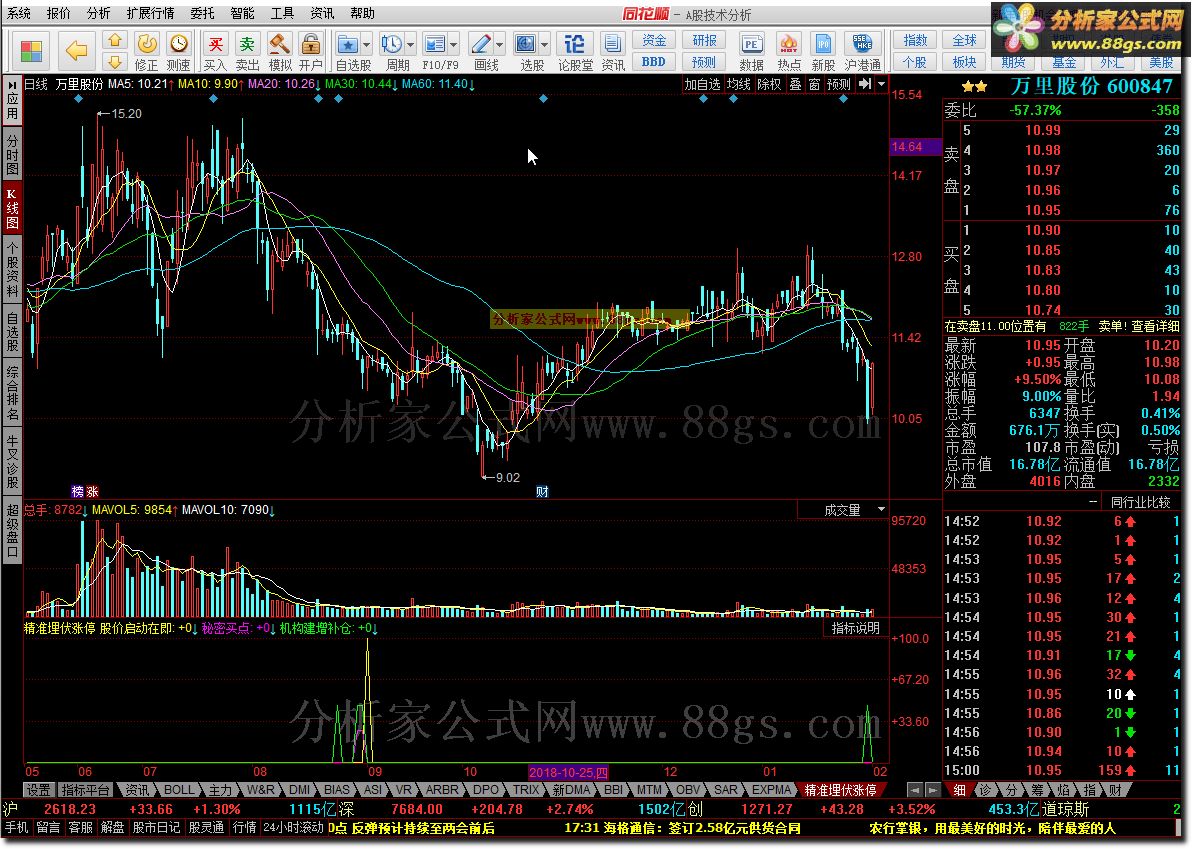Open 个股资料 in left sidebar
This screenshot has height=849, width=1193.
point(12,271)
